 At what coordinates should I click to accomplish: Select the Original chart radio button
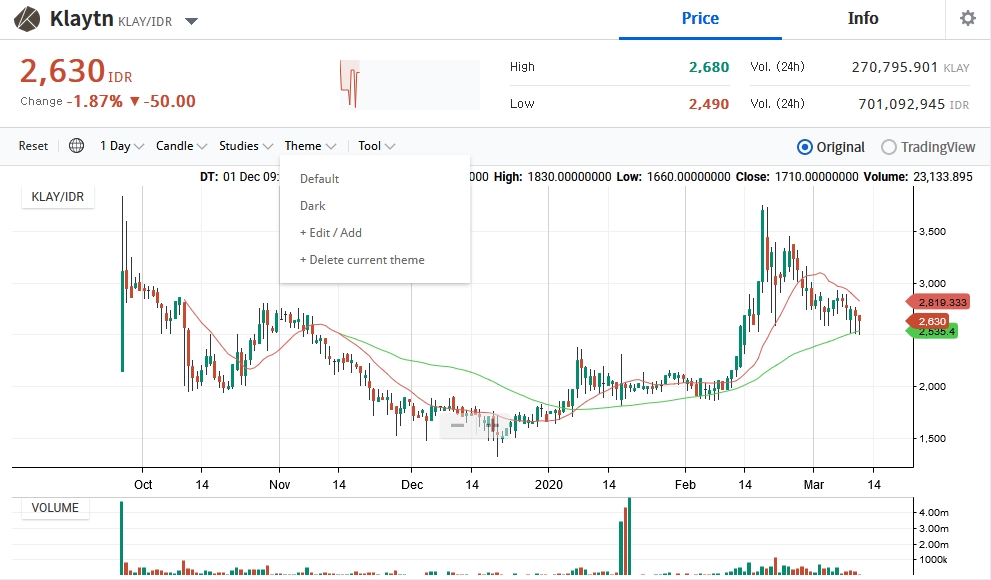[x=805, y=147]
